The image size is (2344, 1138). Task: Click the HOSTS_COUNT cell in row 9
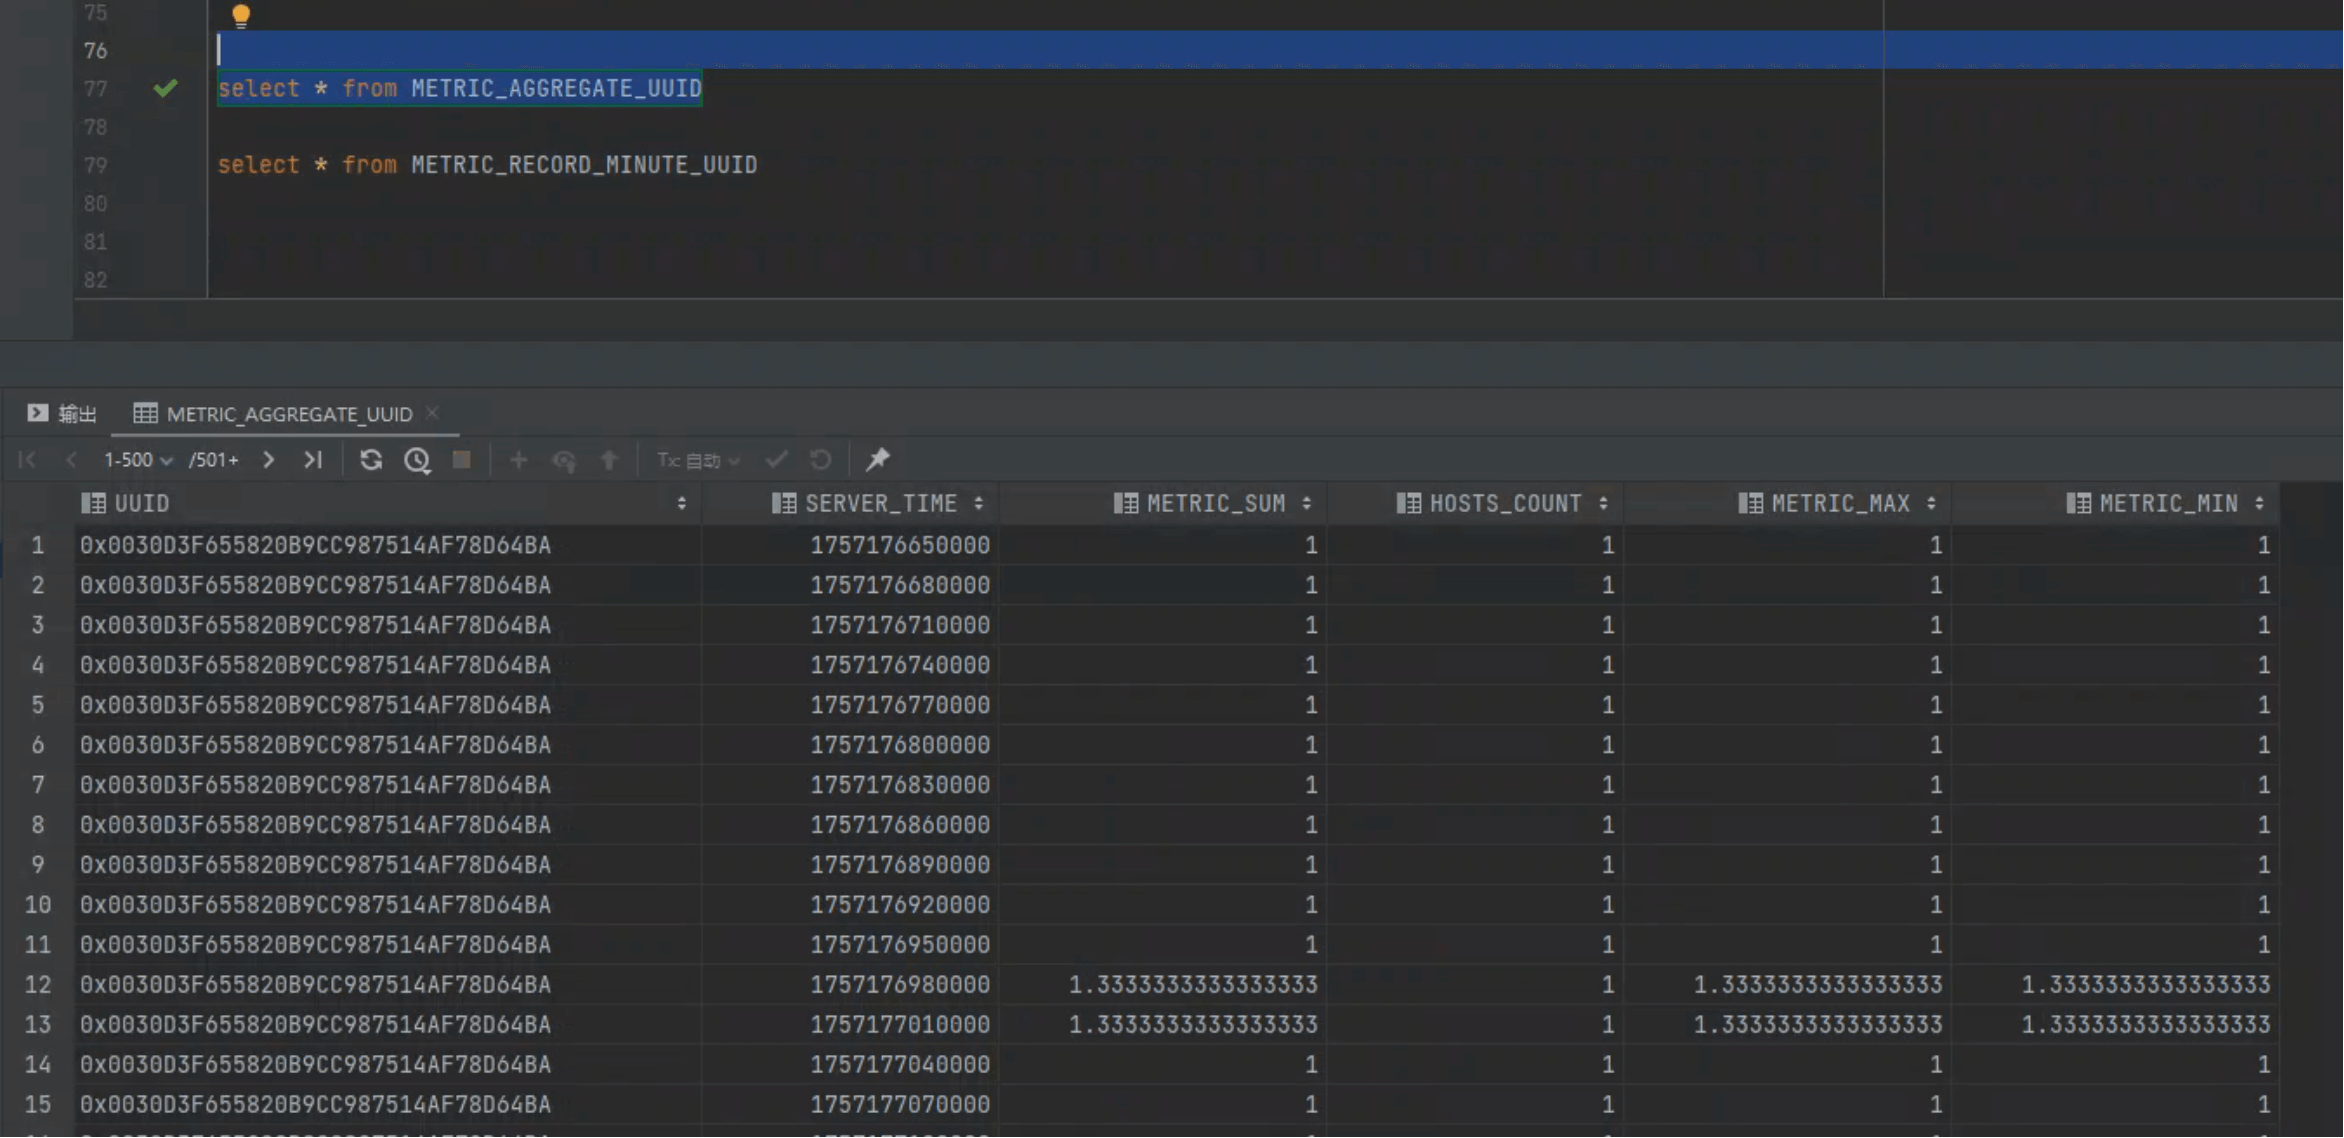tap(1476, 865)
